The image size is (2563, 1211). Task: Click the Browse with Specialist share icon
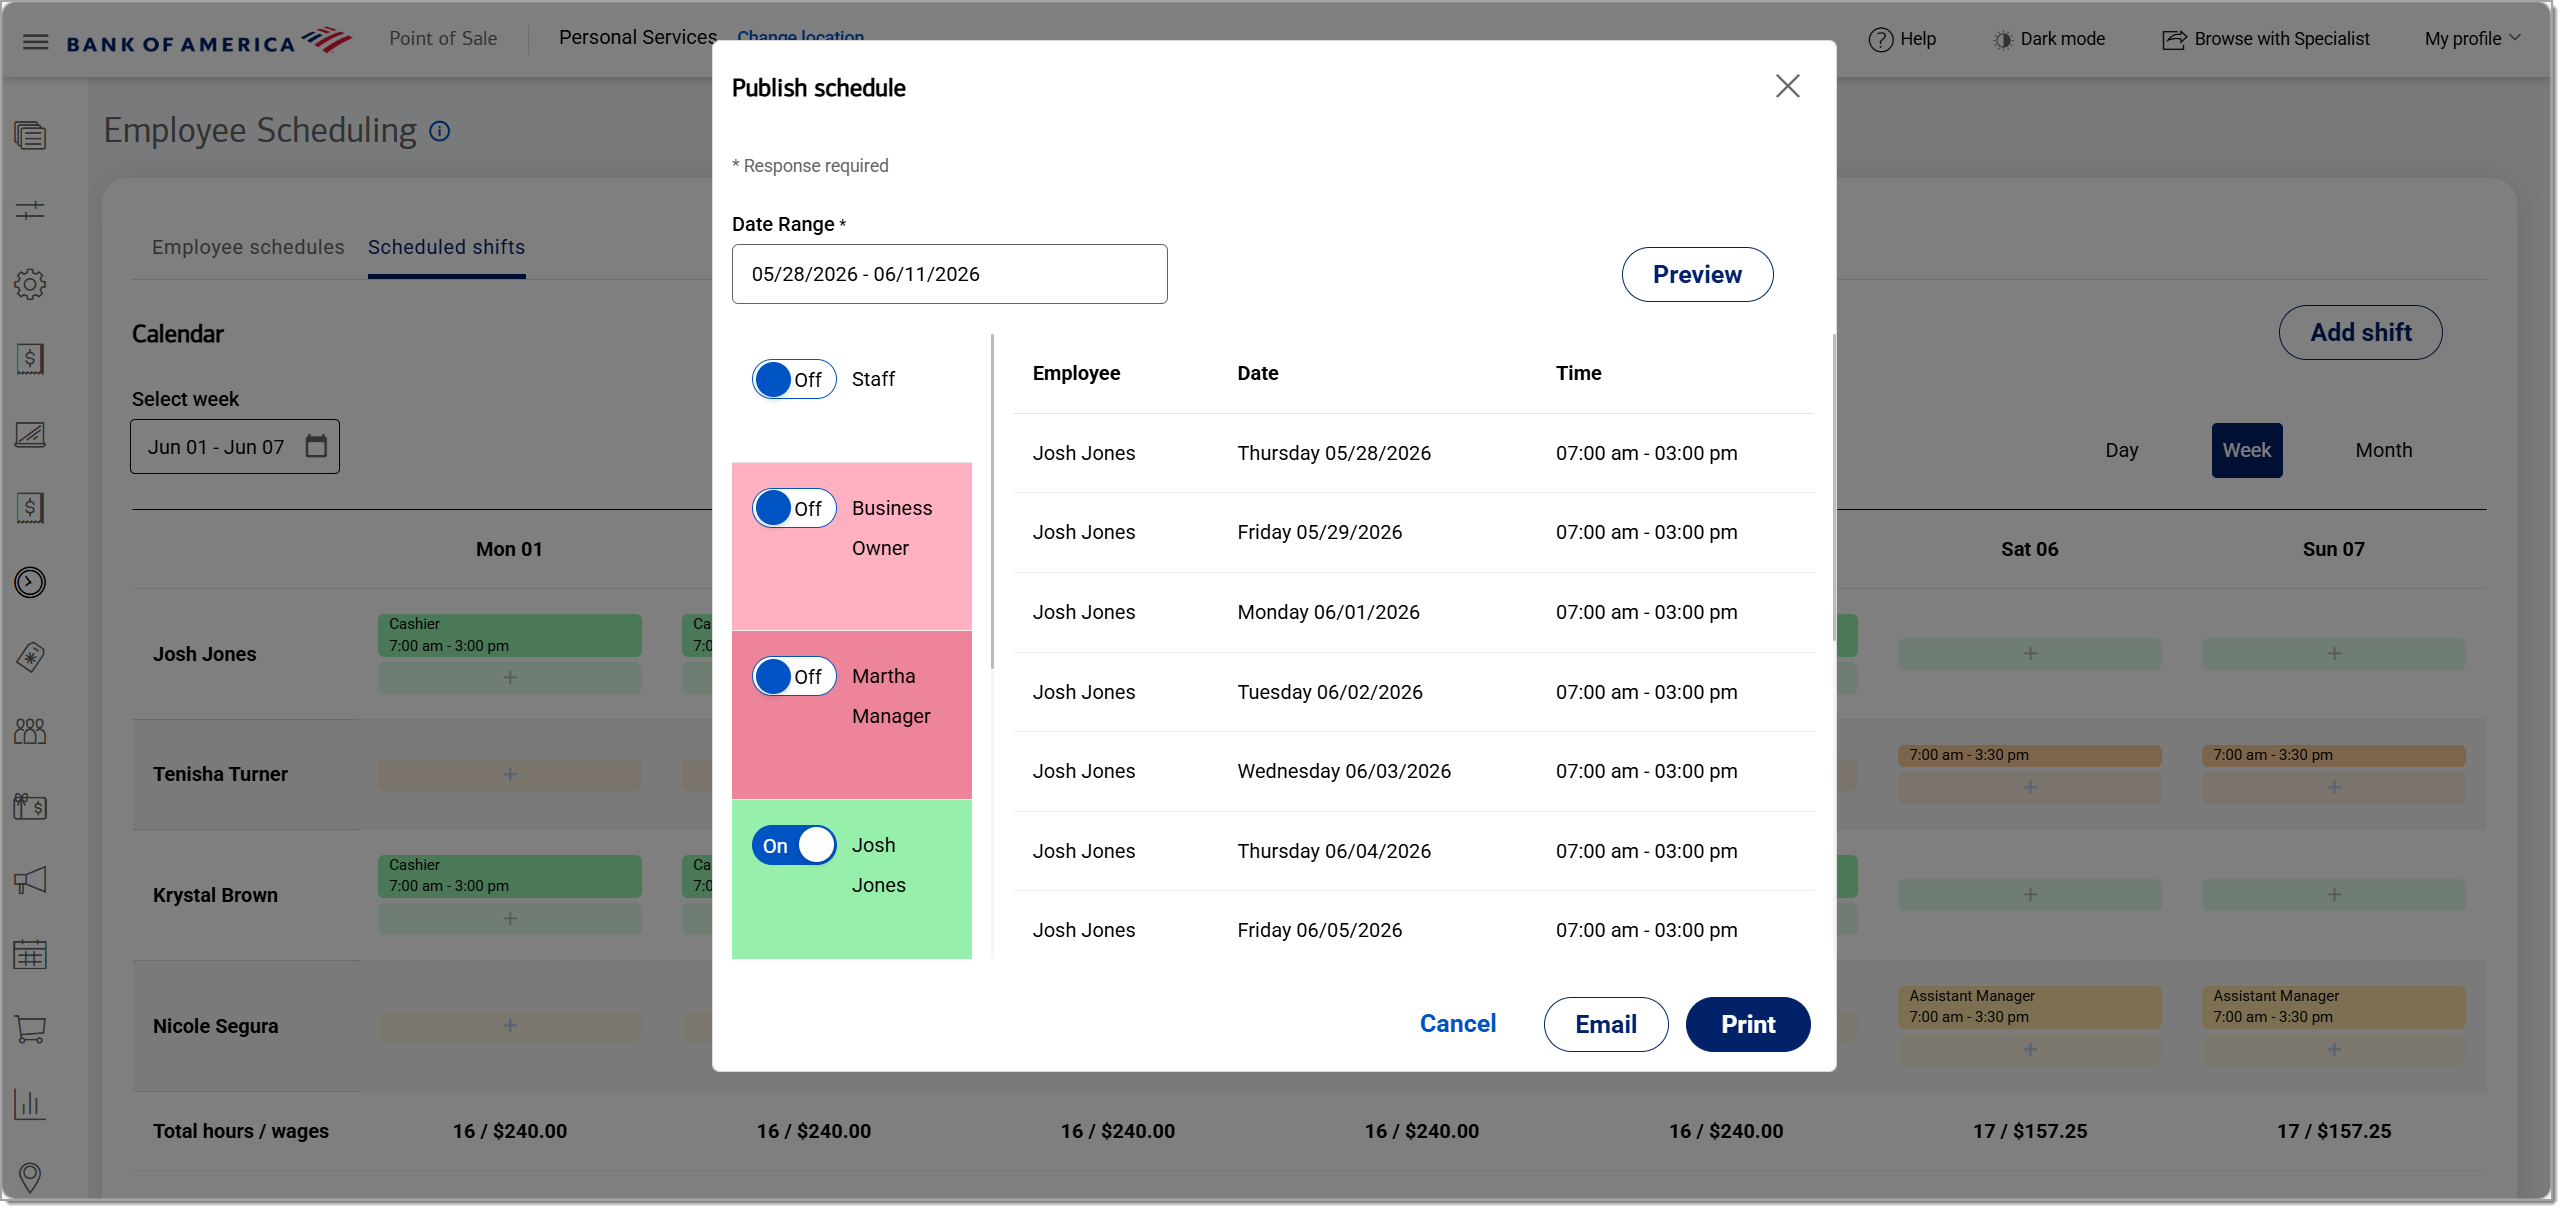[x=2173, y=40]
